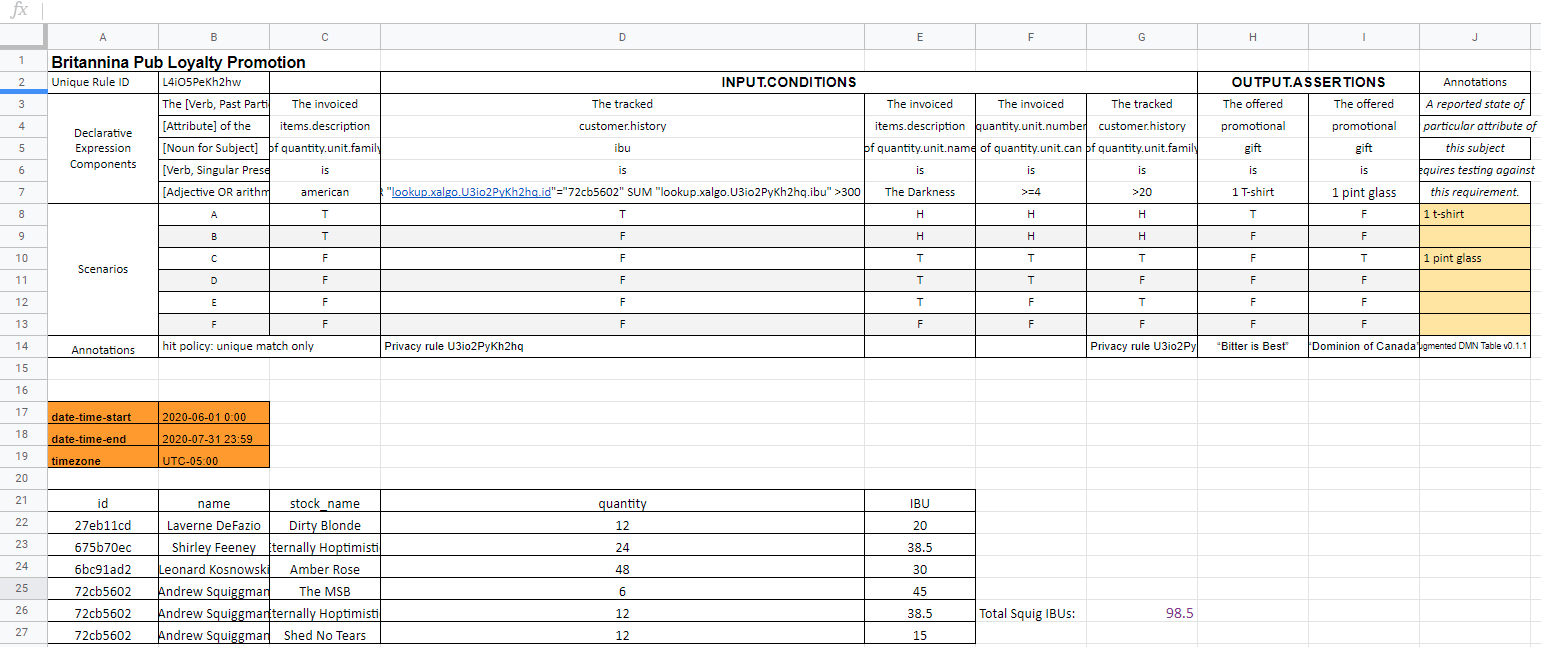This screenshot has height=647, width=1541.
Task: Click the Scenarios label cell
Action: [x=103, y=269]
